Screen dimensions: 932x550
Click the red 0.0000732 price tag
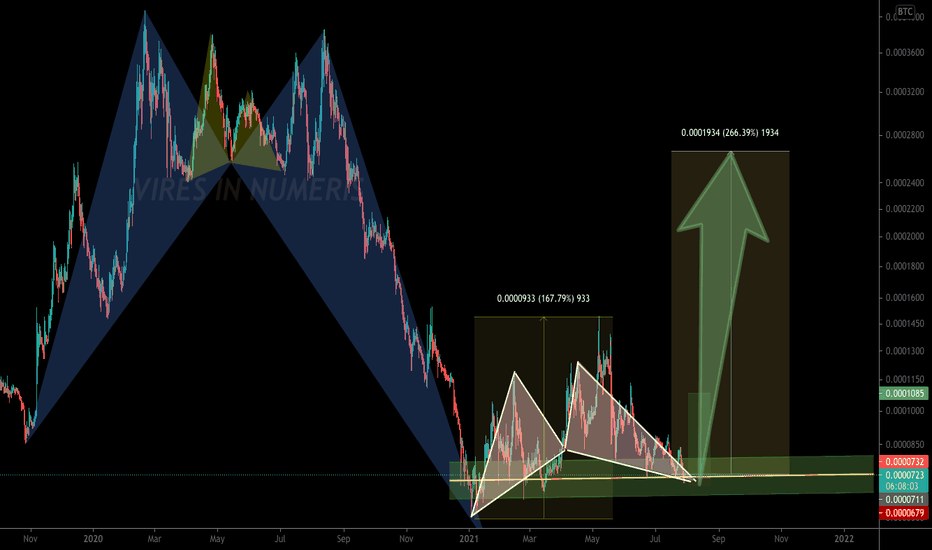pyautogui.click(x=902, y=462)
